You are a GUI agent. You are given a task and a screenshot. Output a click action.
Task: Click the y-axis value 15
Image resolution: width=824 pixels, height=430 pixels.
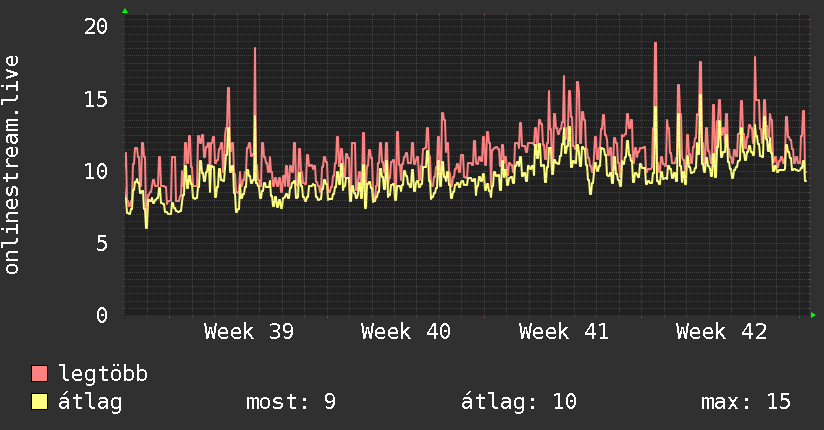(96, 99)
